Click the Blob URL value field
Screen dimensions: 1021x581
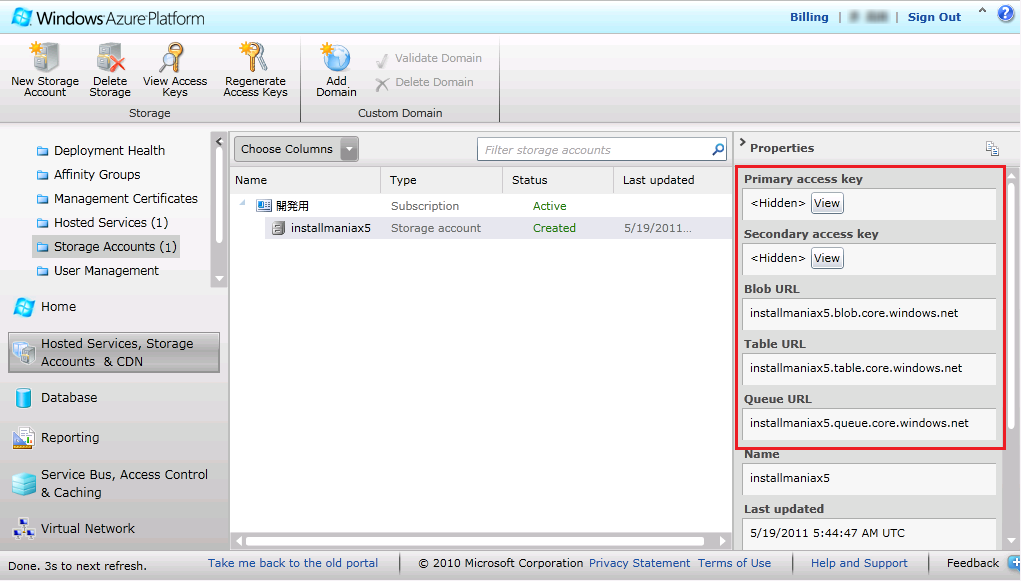tap(869, 314)
